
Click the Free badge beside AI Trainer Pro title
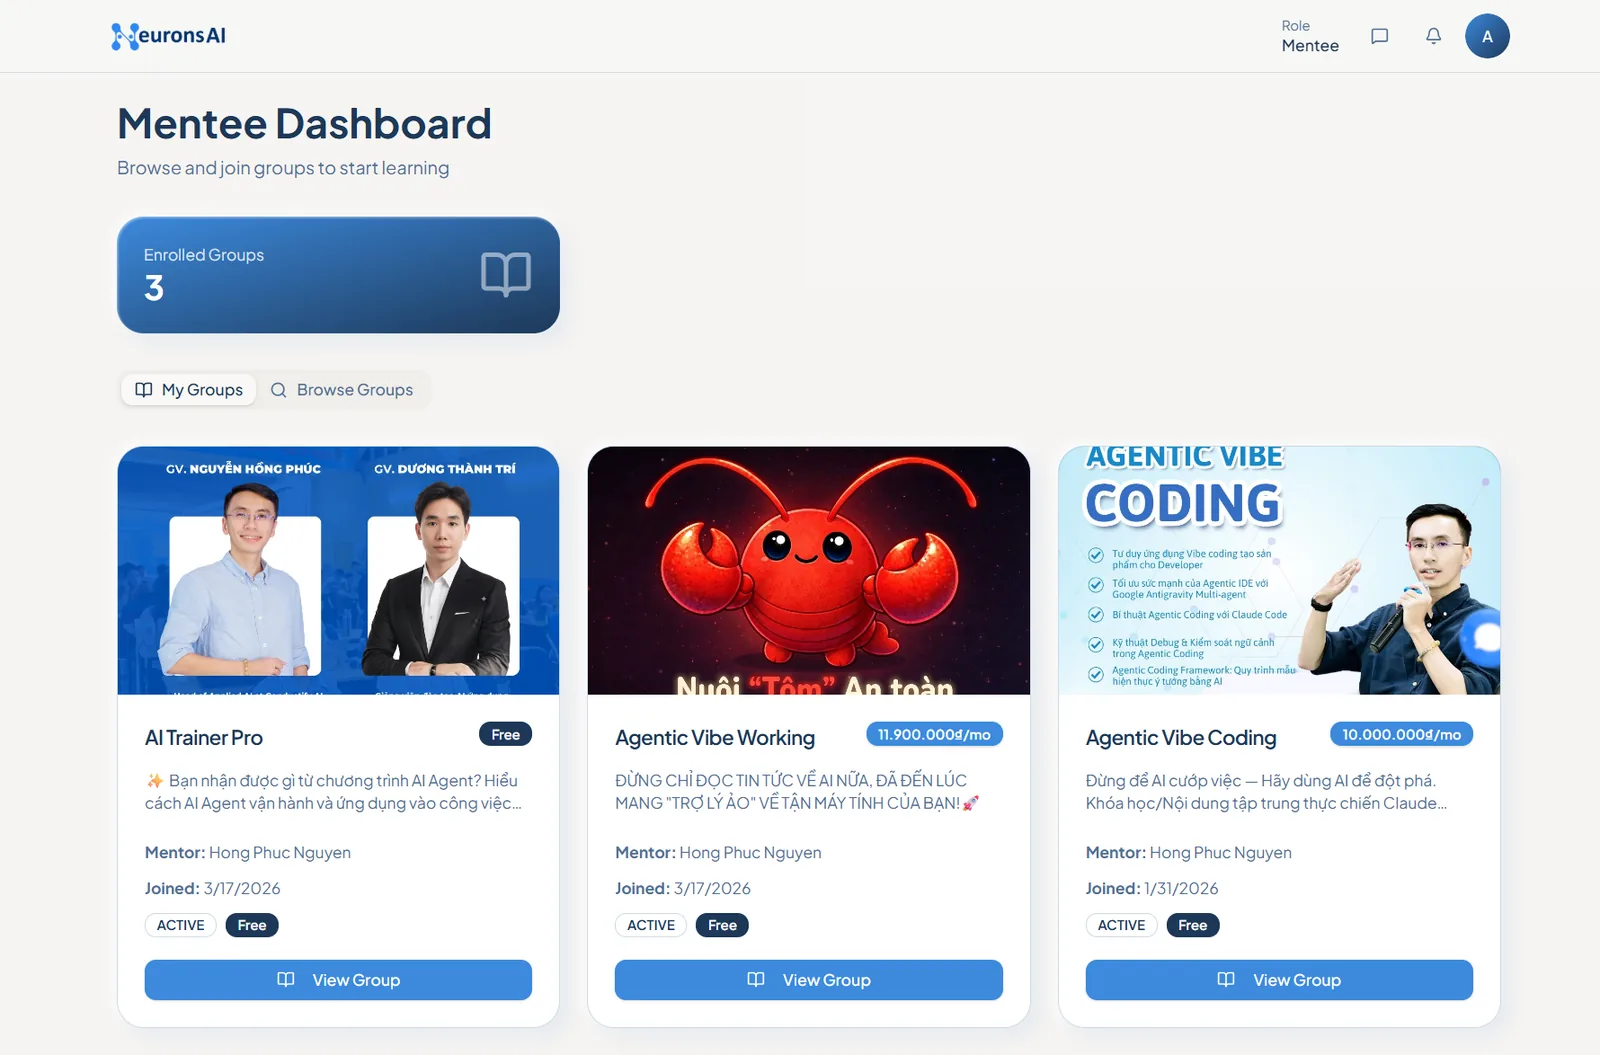tap(505, 734)
